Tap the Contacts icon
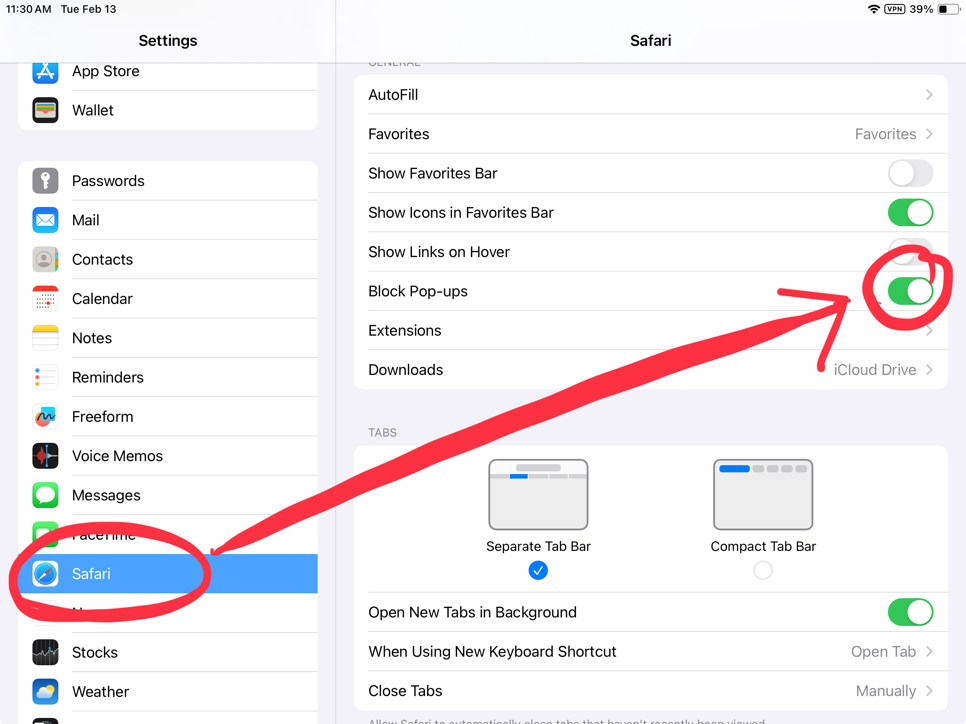 pyautogui.click(x=45, y=259)
